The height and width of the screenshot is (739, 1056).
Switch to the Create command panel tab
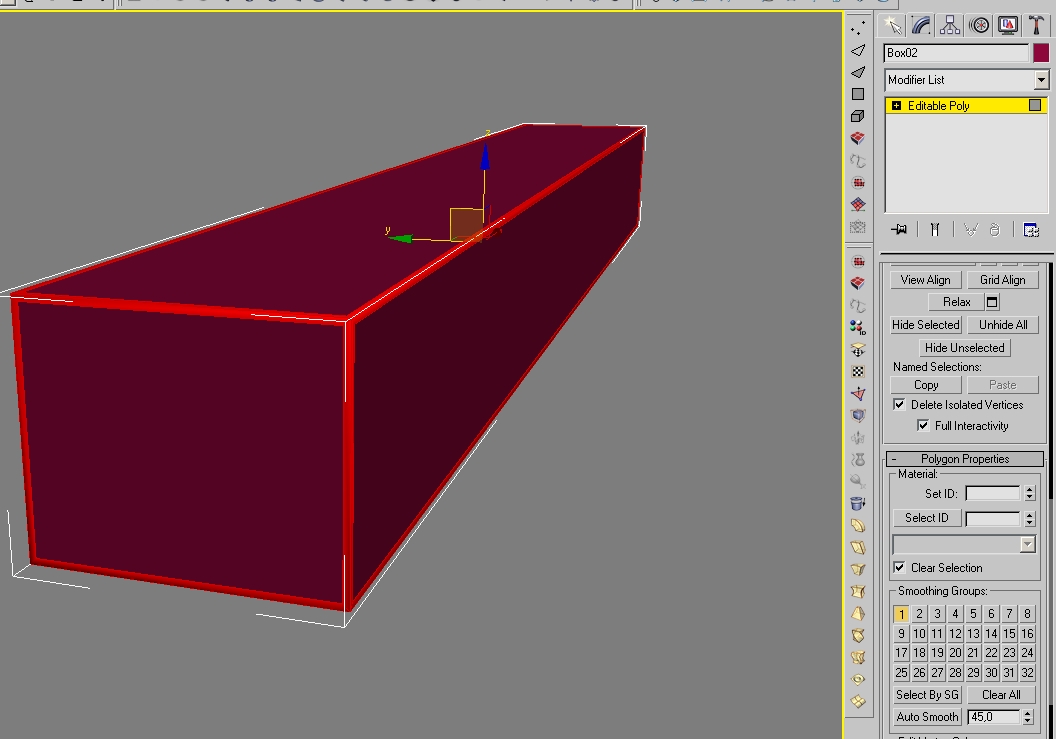[893, 26]
